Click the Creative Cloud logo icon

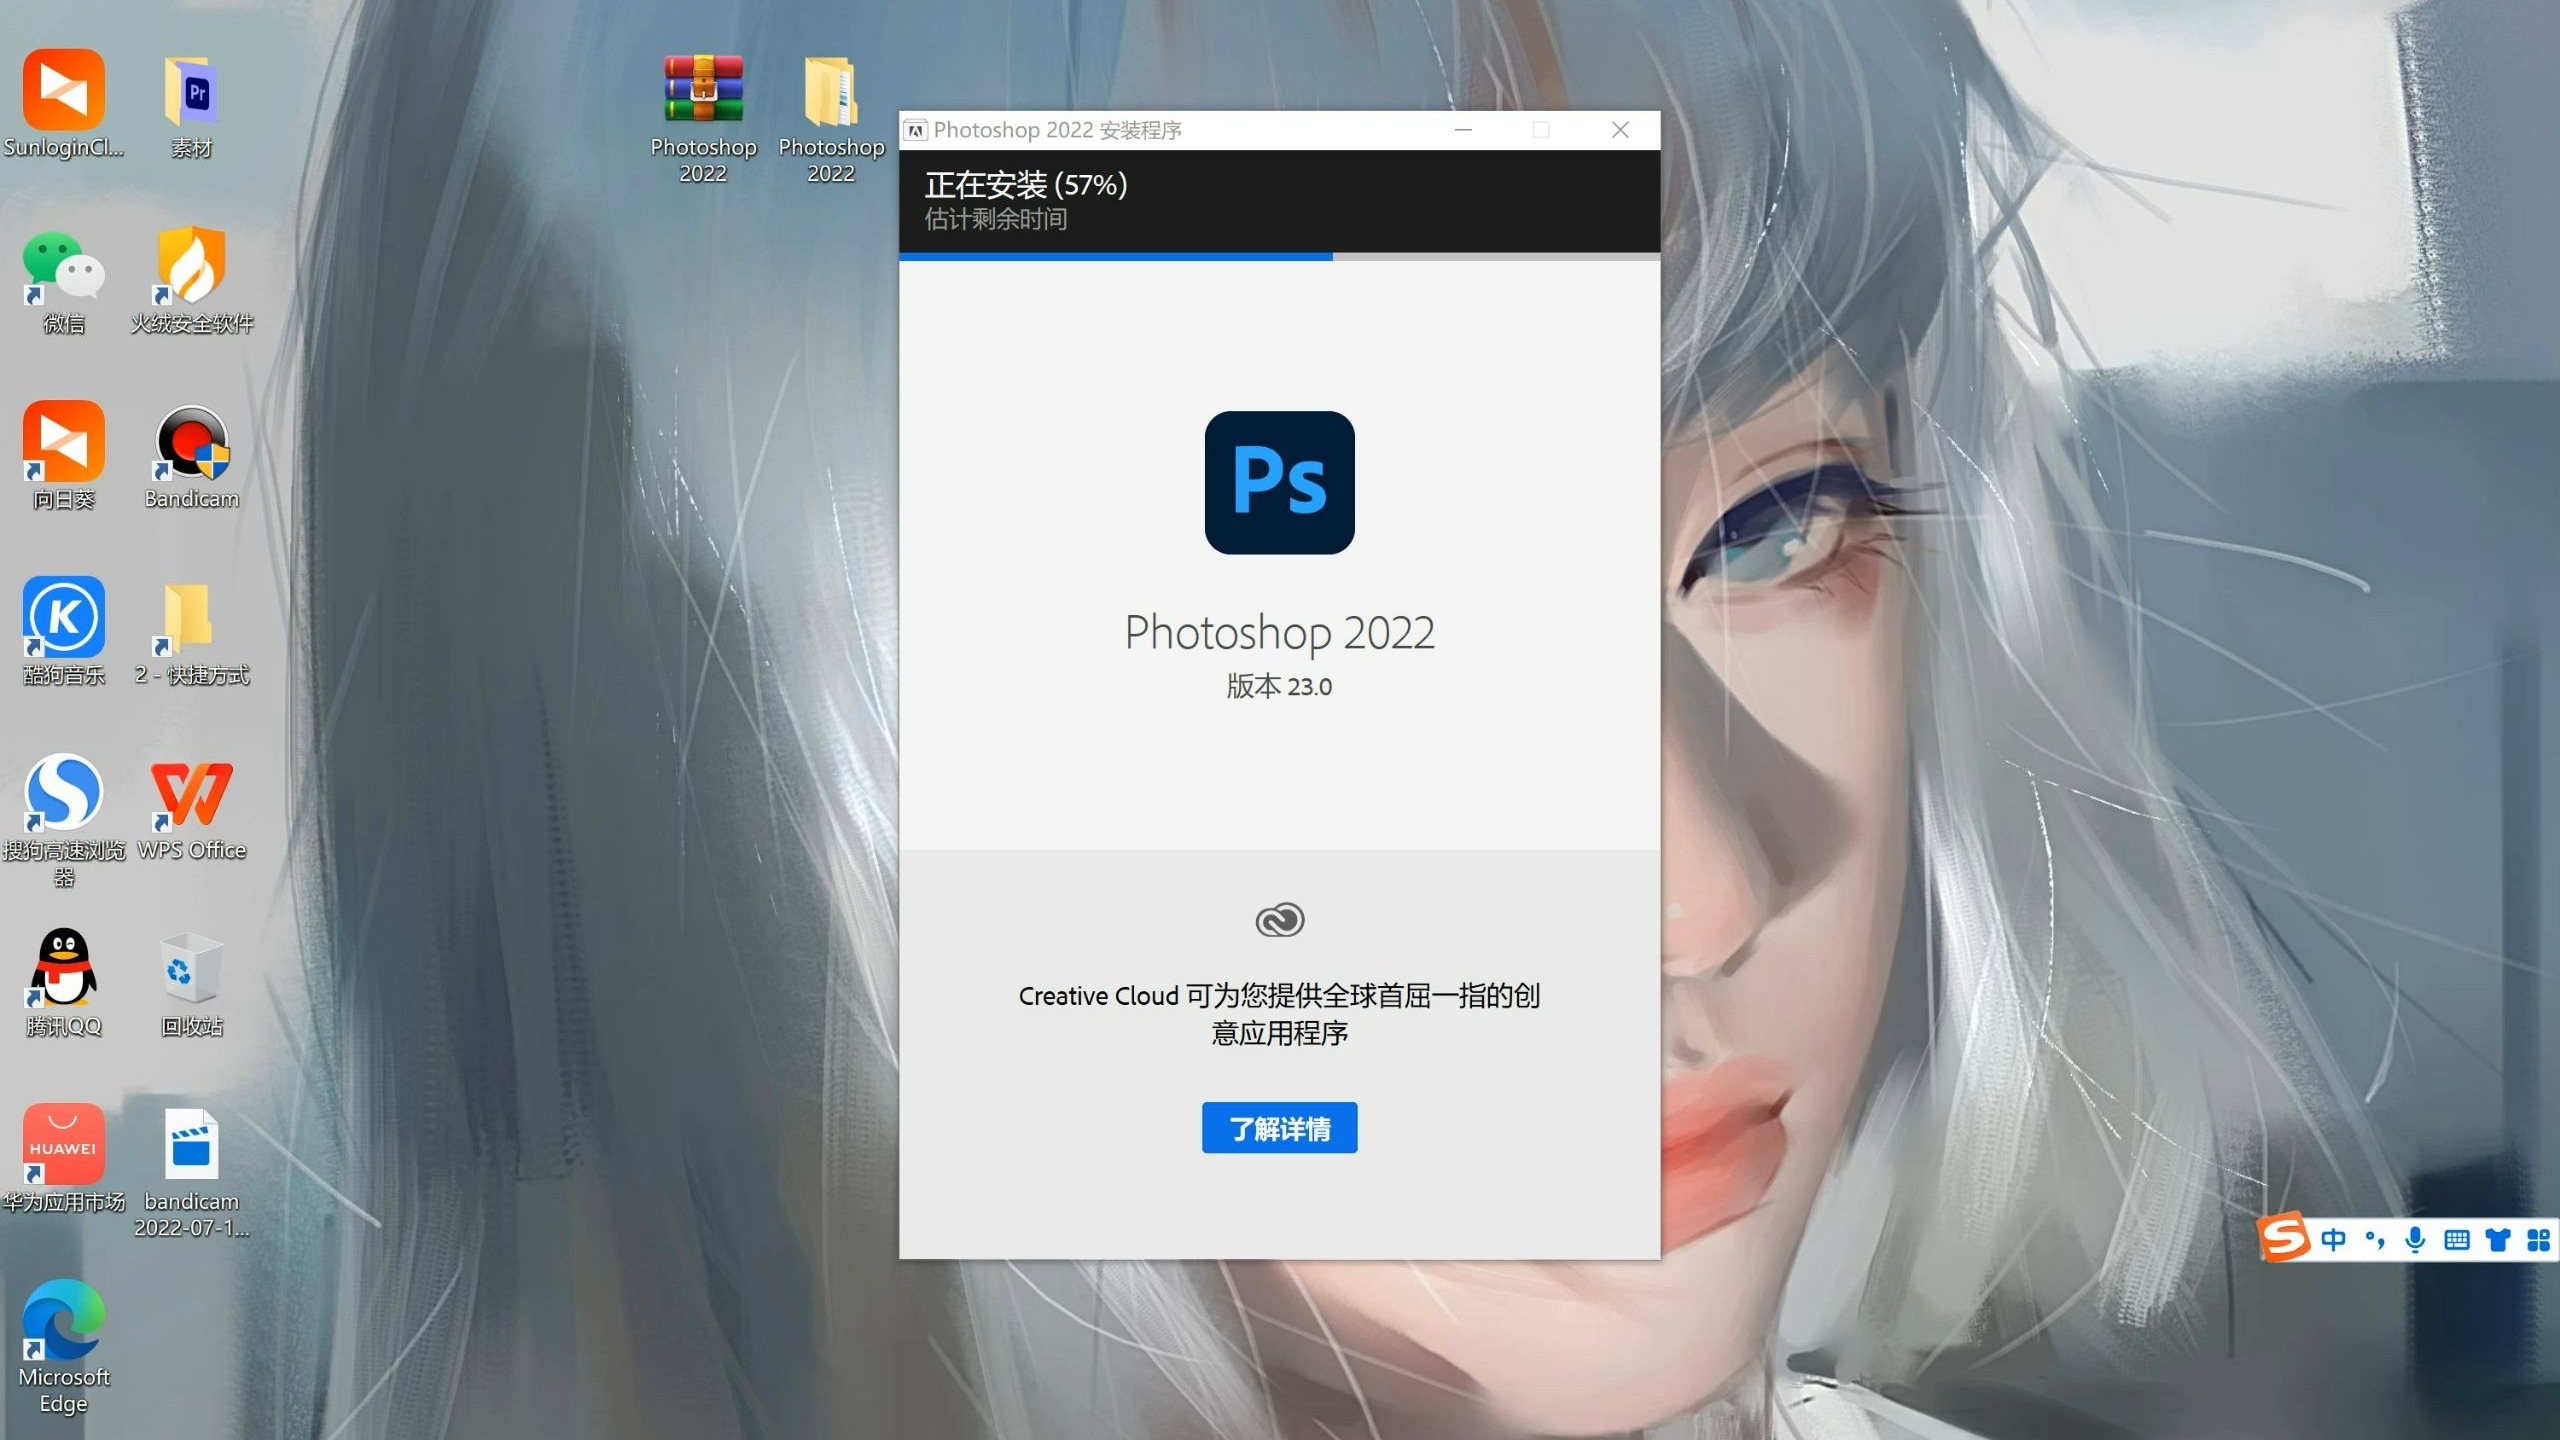1279,919
